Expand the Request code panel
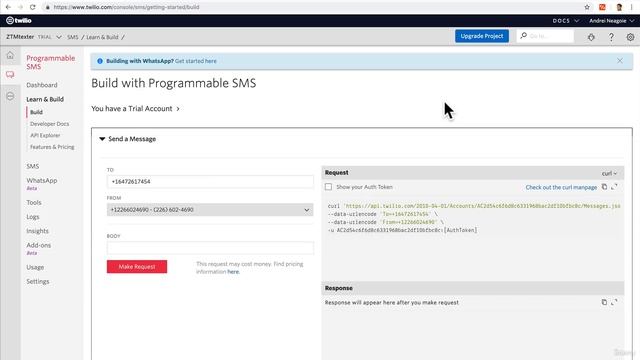 click(614, 187)
